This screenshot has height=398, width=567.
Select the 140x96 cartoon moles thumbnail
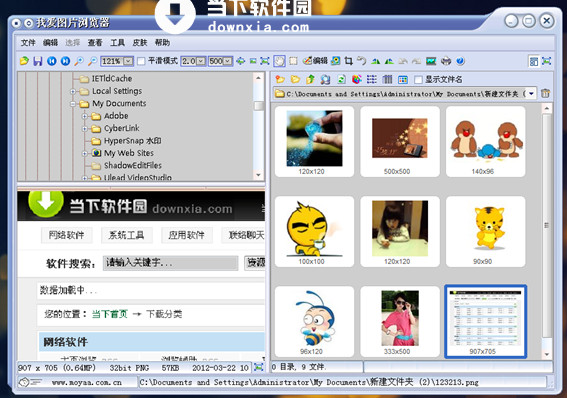point(486,141)
